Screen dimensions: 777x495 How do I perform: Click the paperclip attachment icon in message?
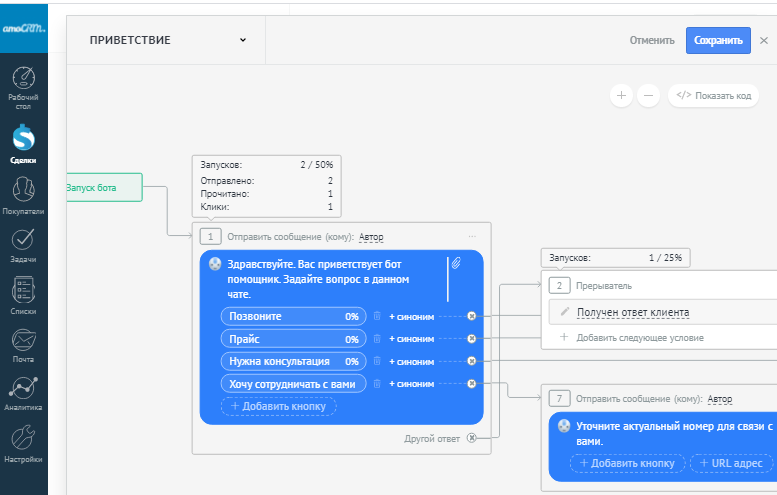(x=454, y=264)
